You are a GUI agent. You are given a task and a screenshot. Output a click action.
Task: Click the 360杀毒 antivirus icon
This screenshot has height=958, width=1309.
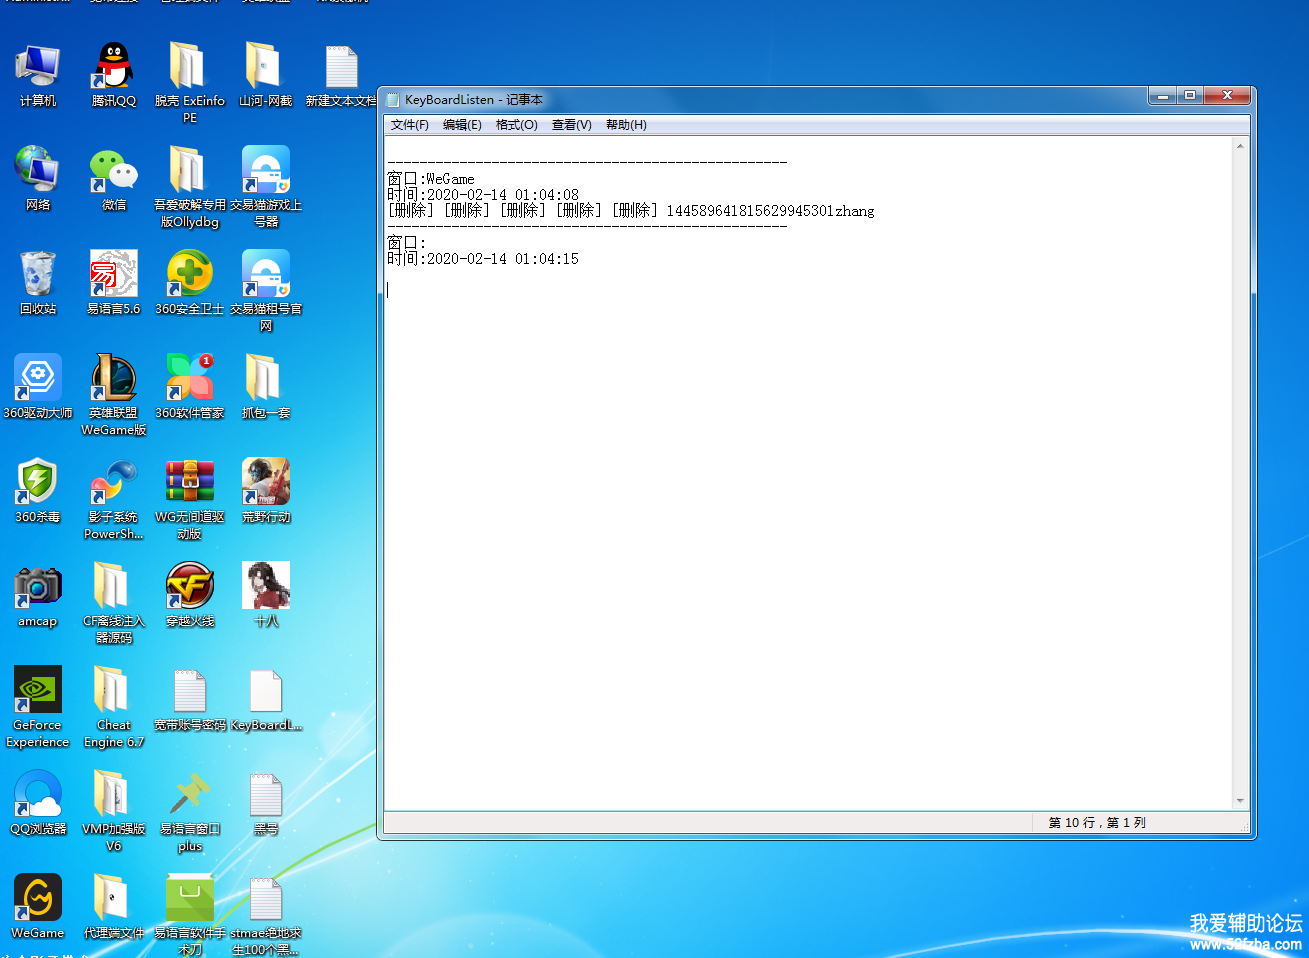(38, 484)
